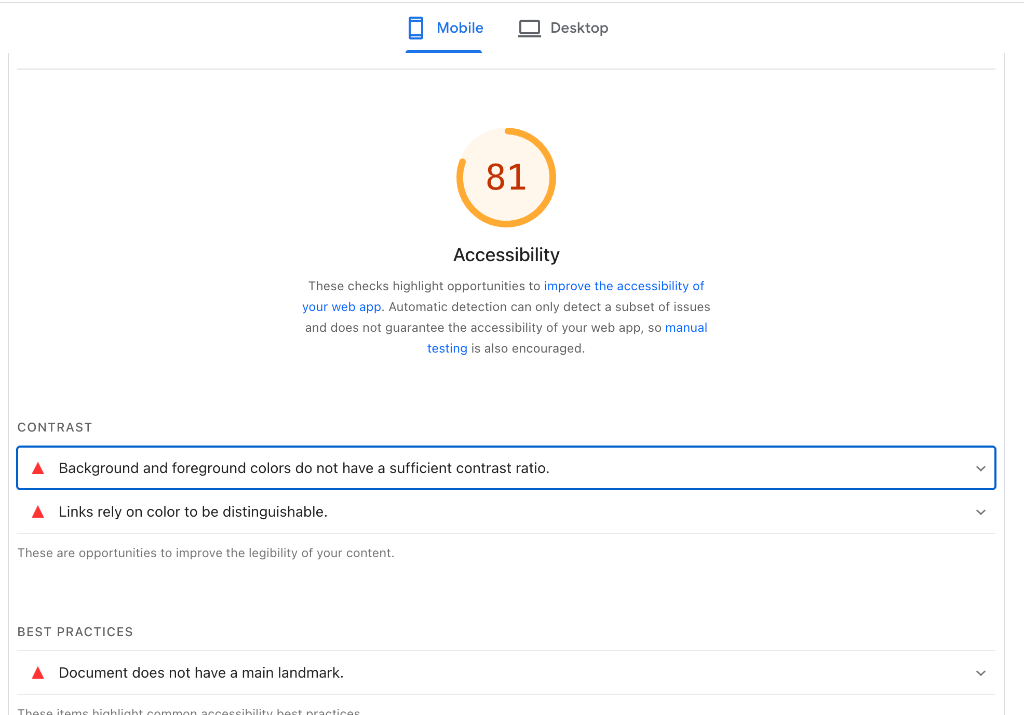Click 'Links rely on color to be distinguishable' text
1024x715 pixels.
(x=193, y=512)
